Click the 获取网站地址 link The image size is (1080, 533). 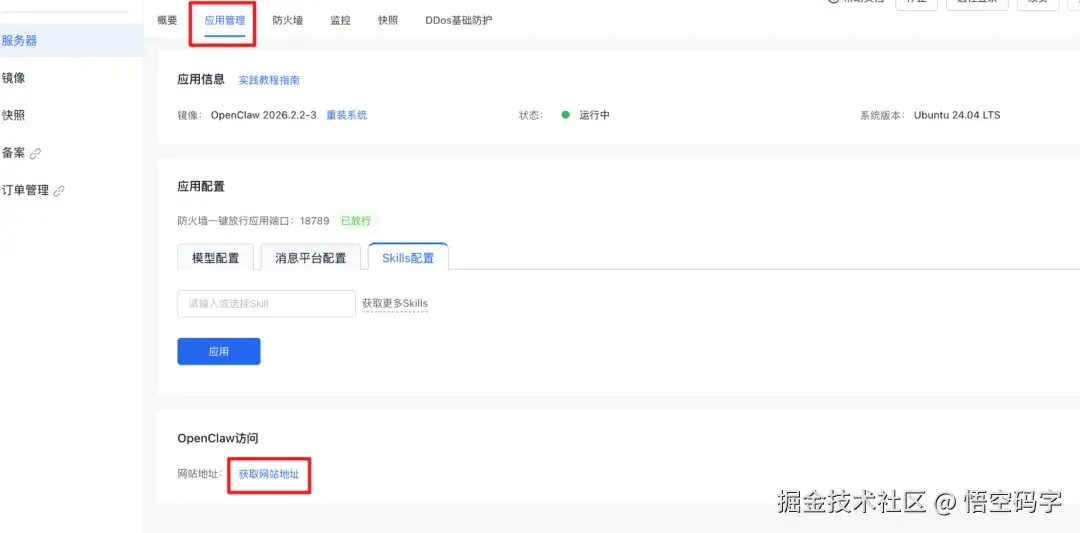(x=269, y=474)
